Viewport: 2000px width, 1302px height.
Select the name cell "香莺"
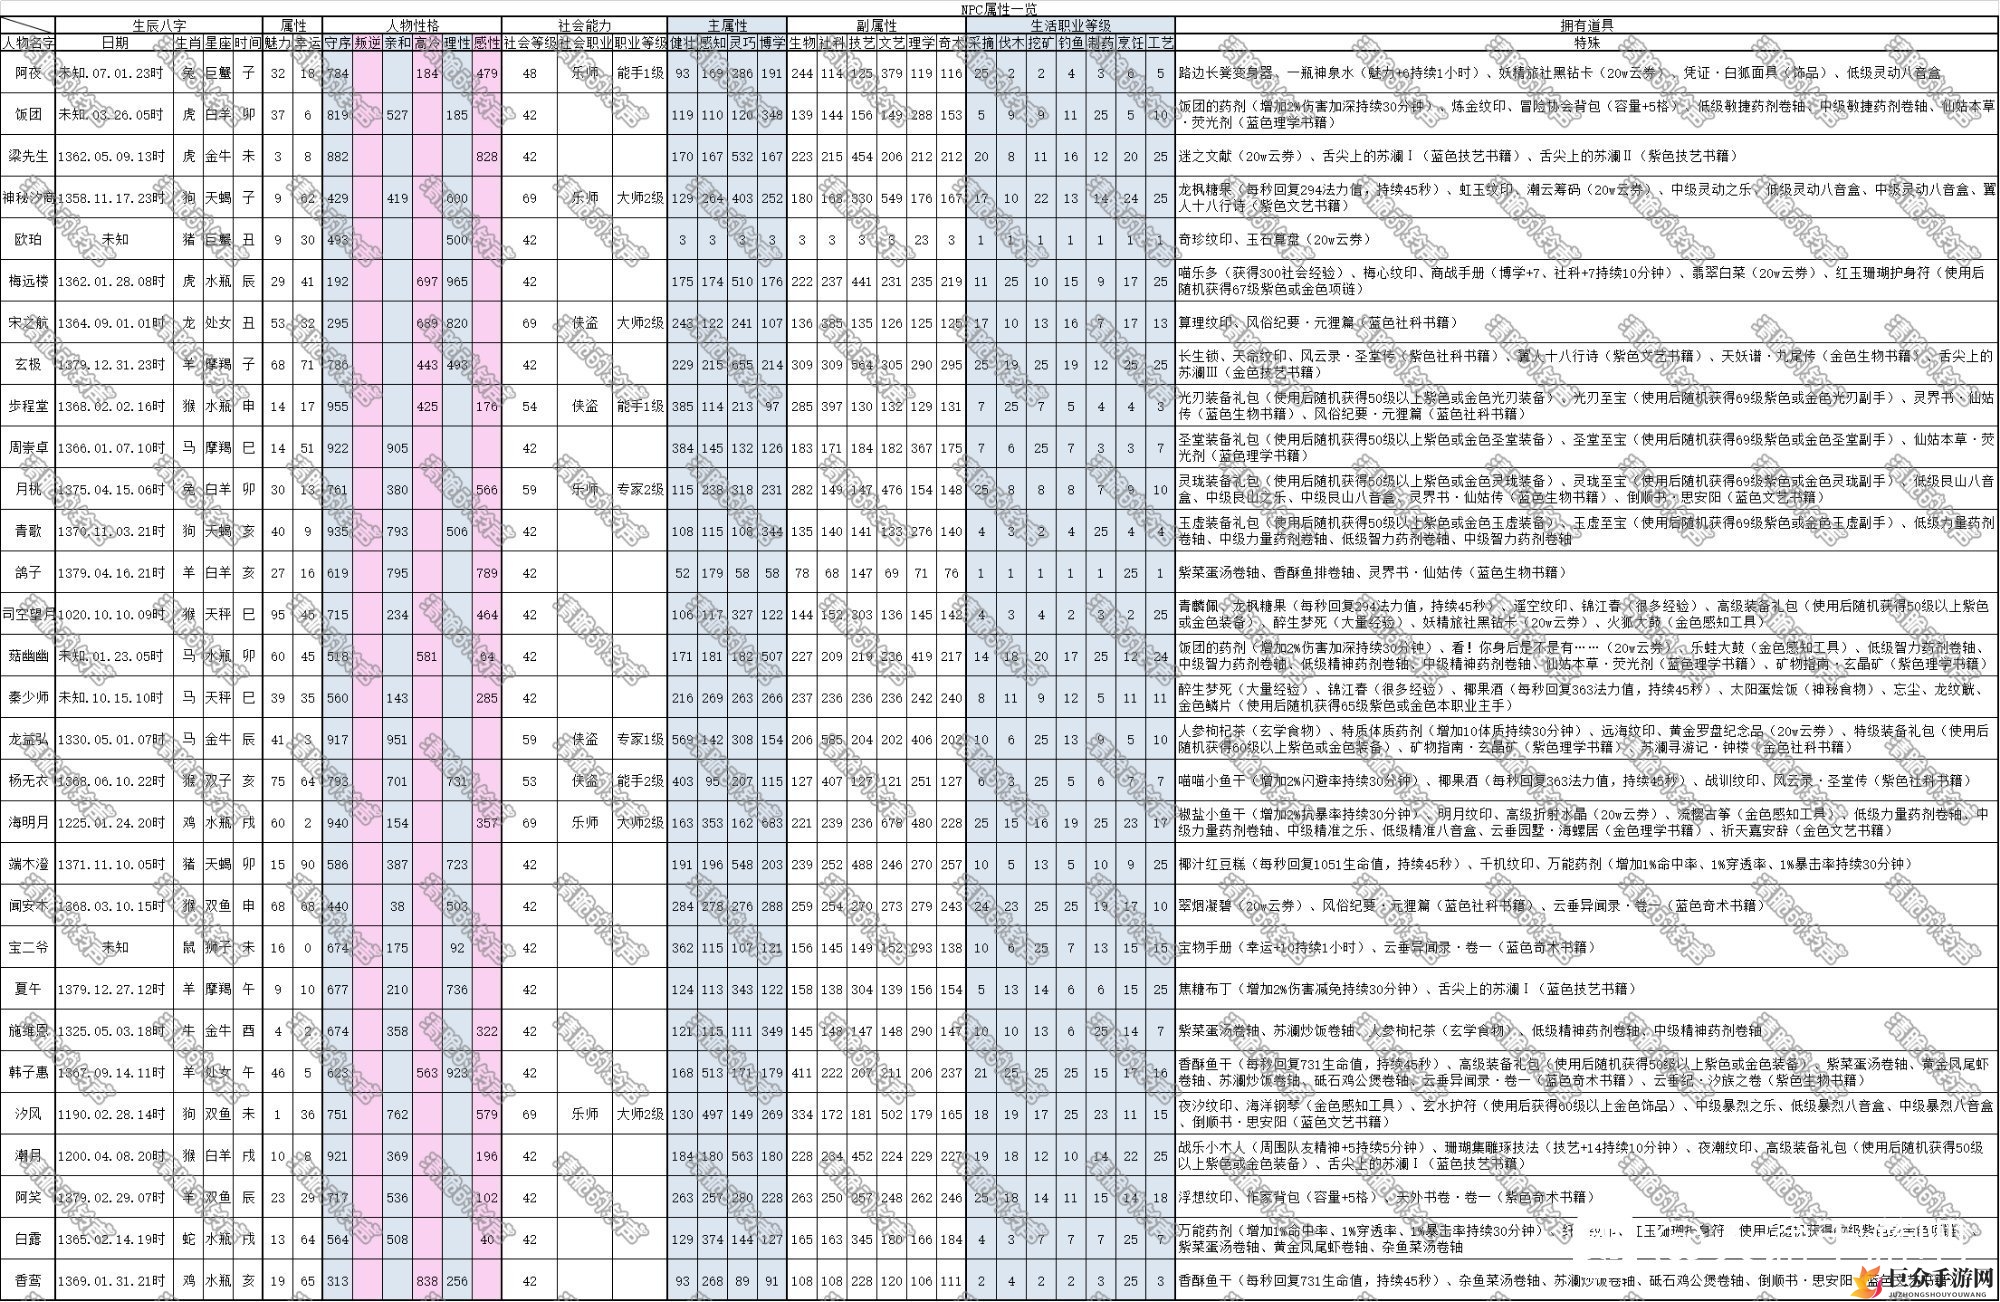[x=28, y=1280]
